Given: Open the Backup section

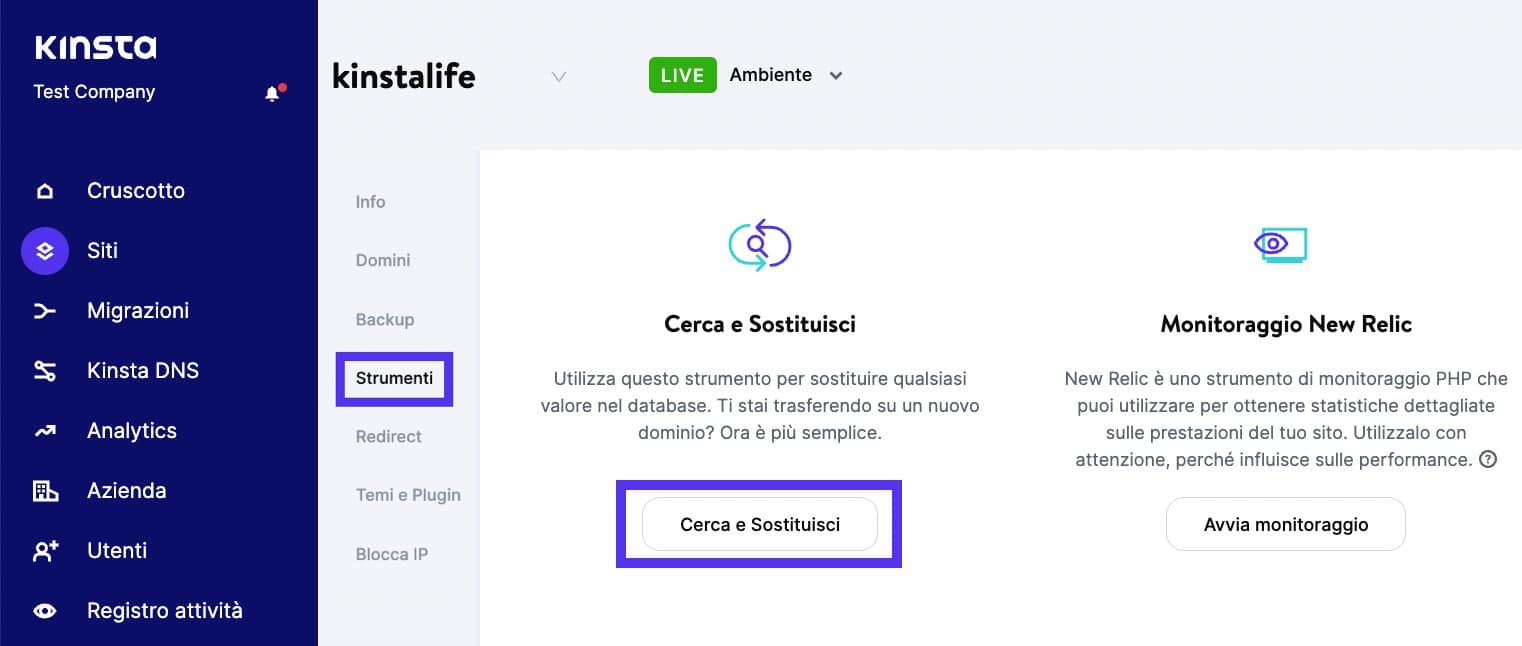Looking at the screenshot, I should 385,319.
